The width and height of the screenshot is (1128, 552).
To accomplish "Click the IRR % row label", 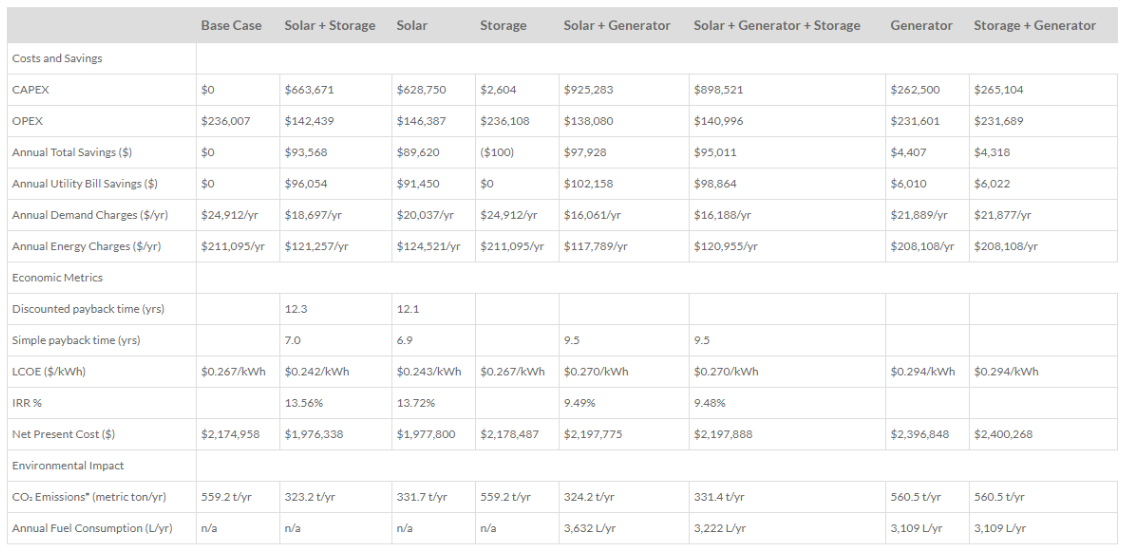I will click(x=27, y=403).
